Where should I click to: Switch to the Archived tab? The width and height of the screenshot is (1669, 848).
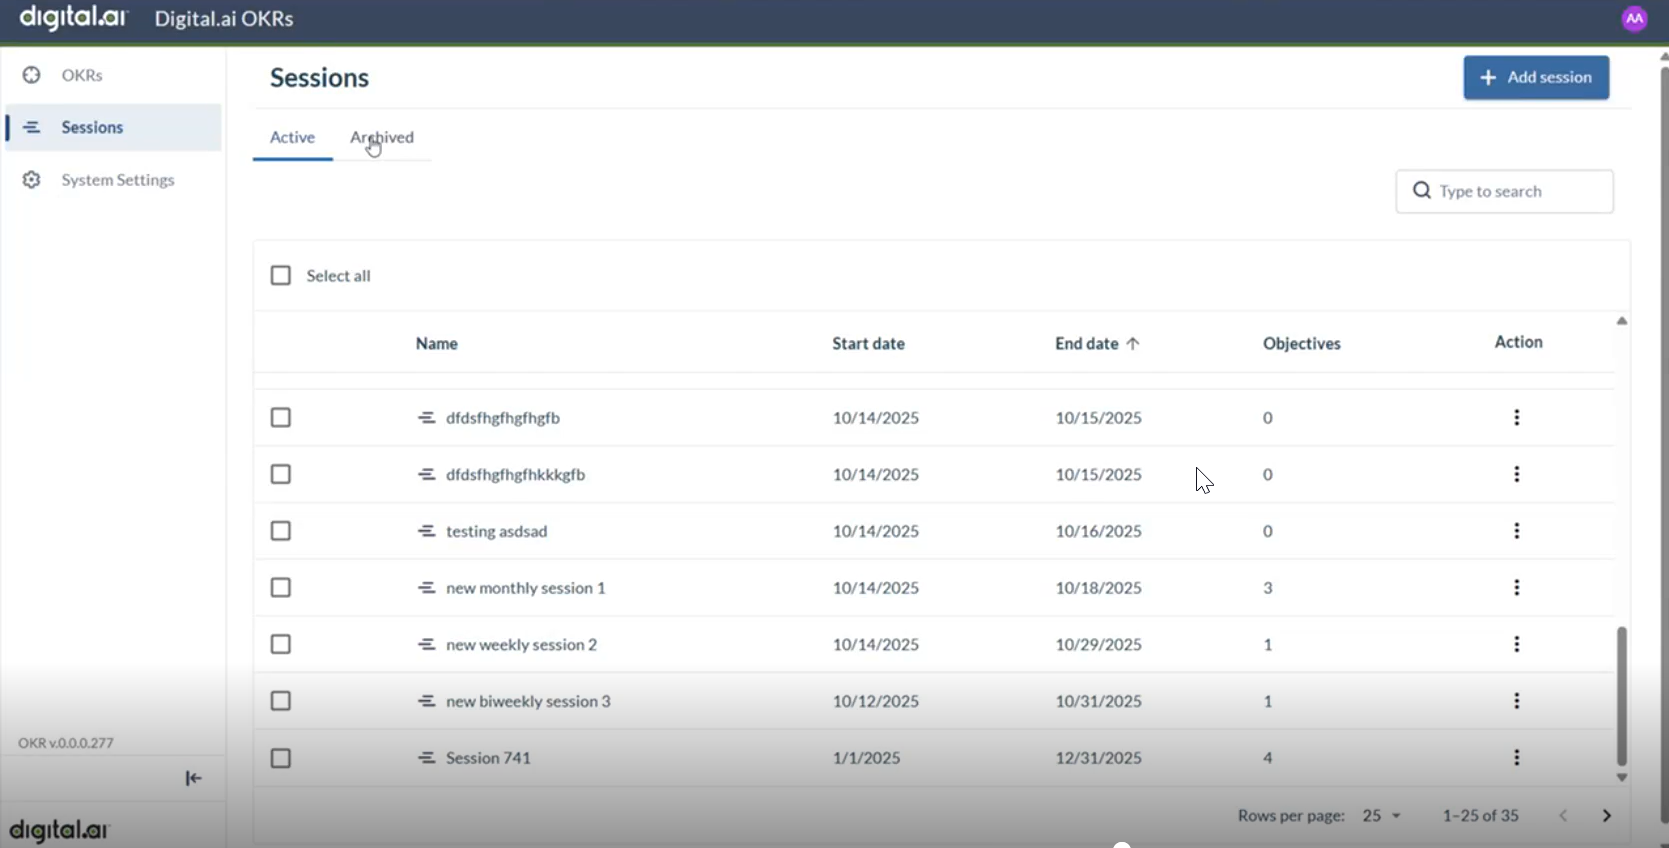pos(382,137)
